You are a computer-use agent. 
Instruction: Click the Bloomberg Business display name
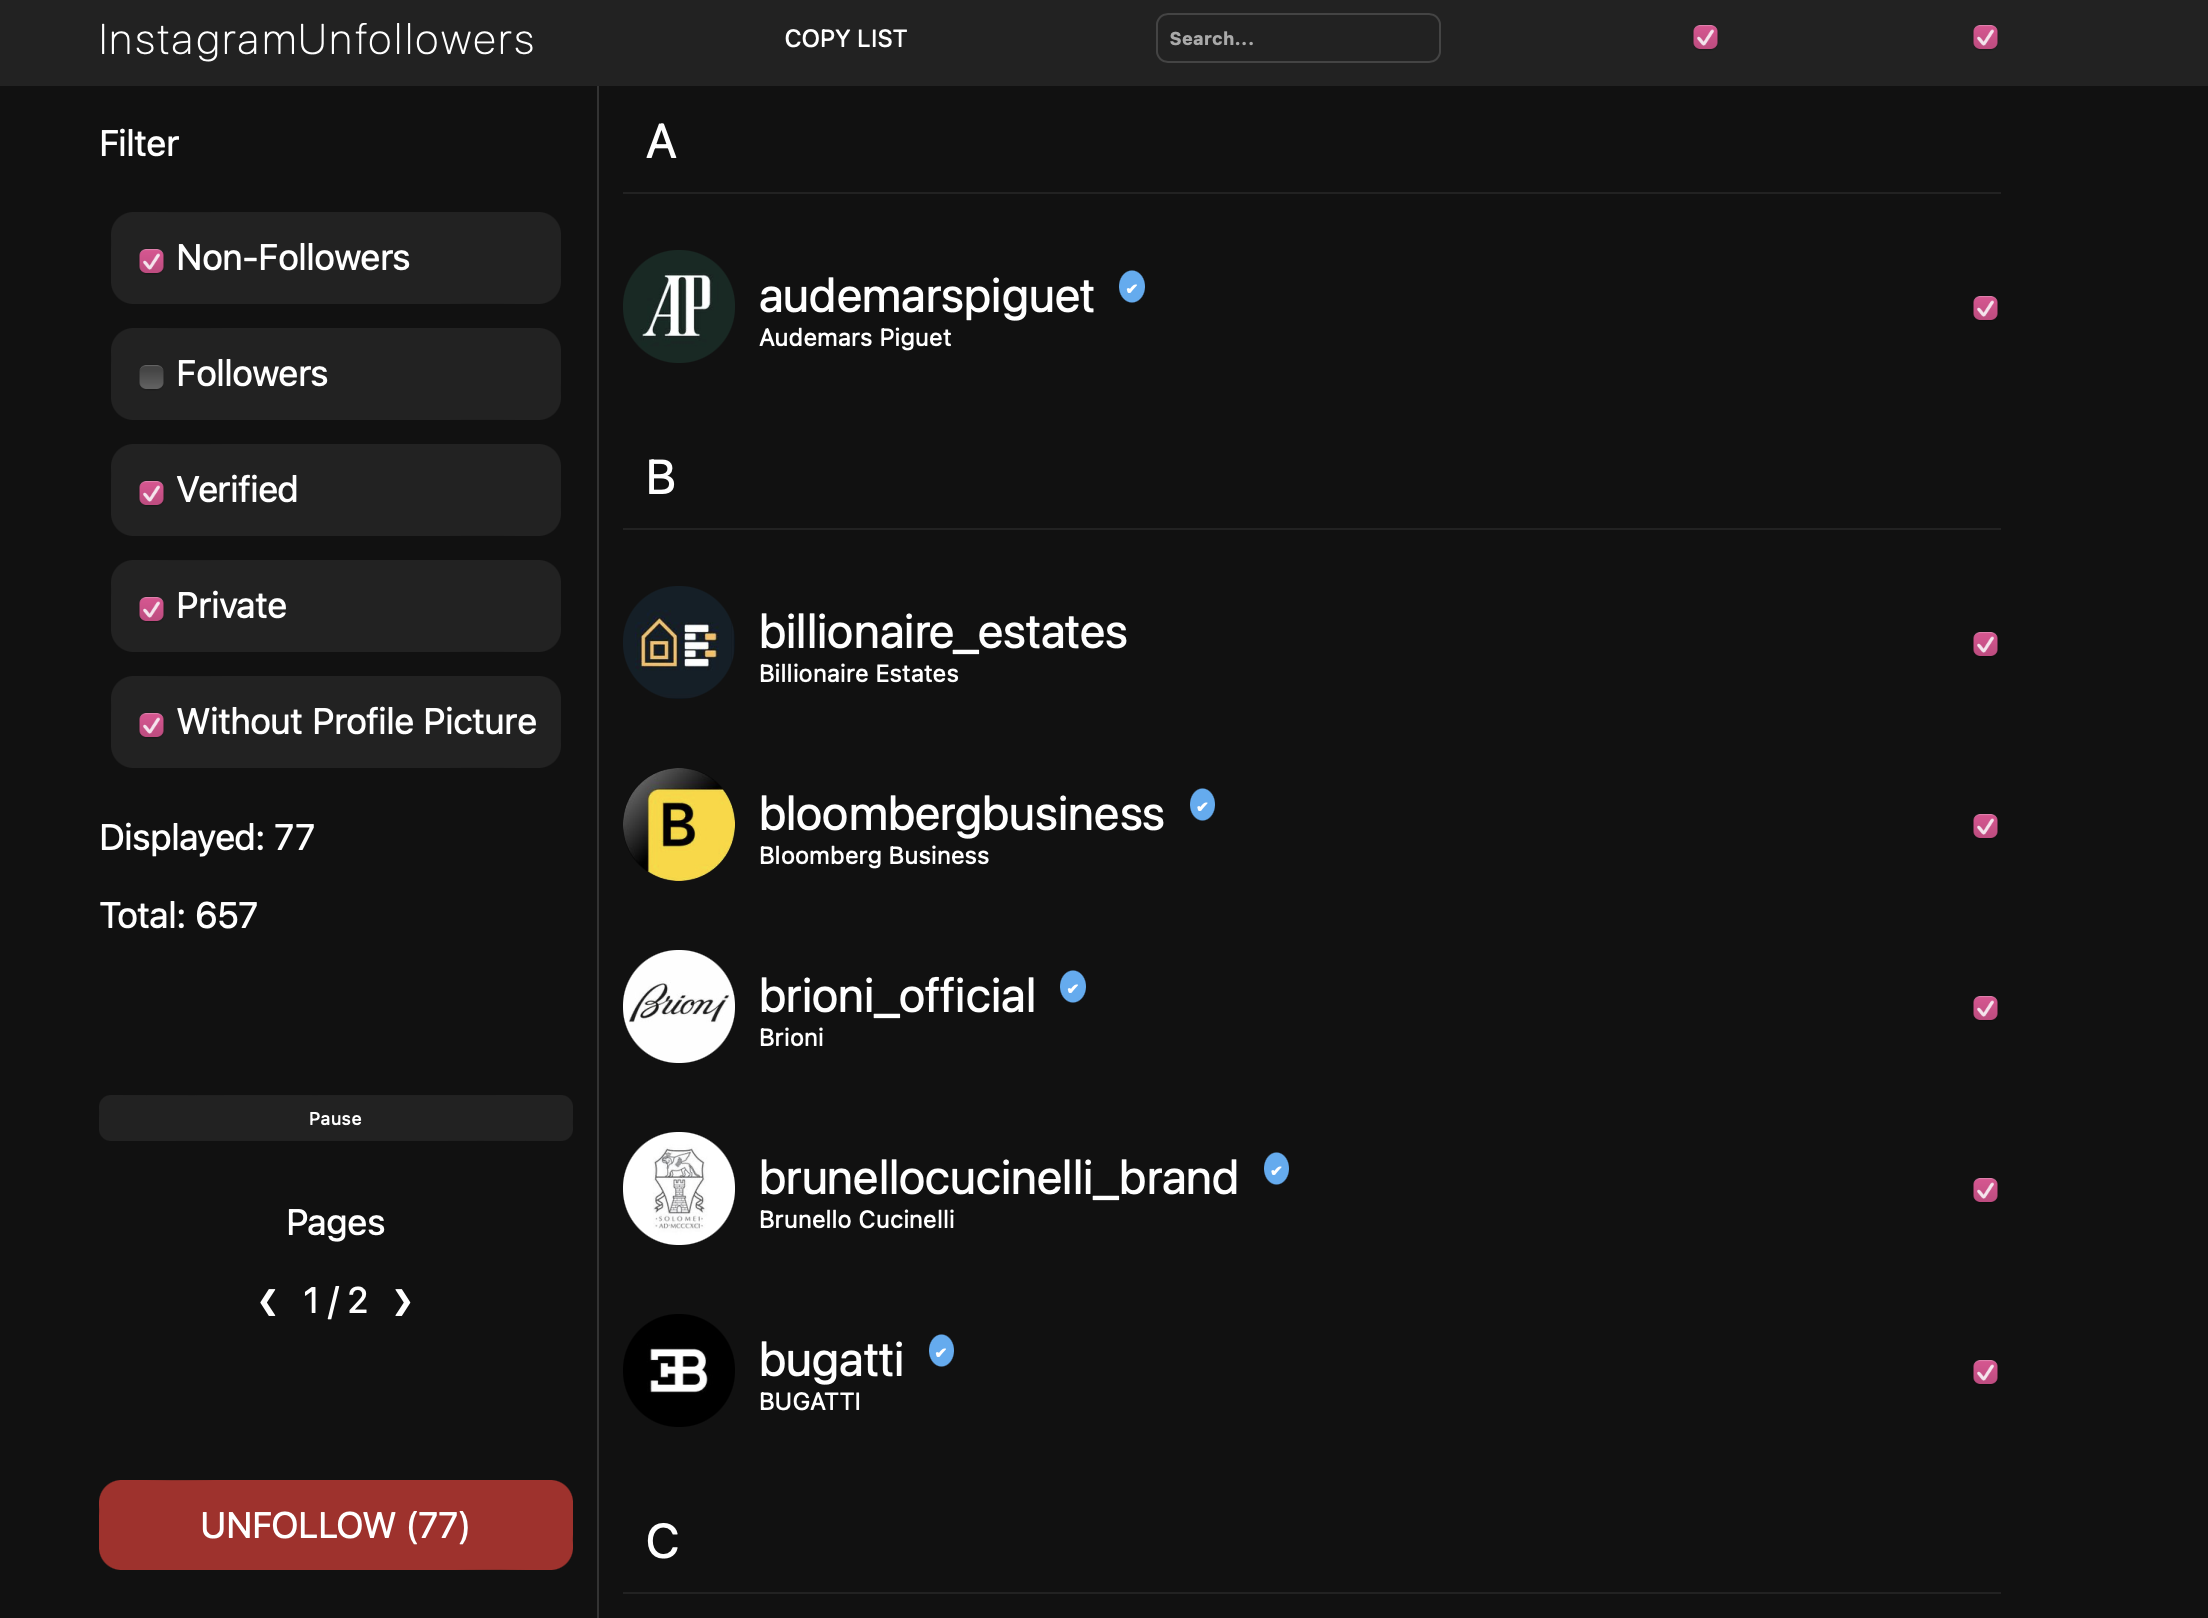coord(873,856)
